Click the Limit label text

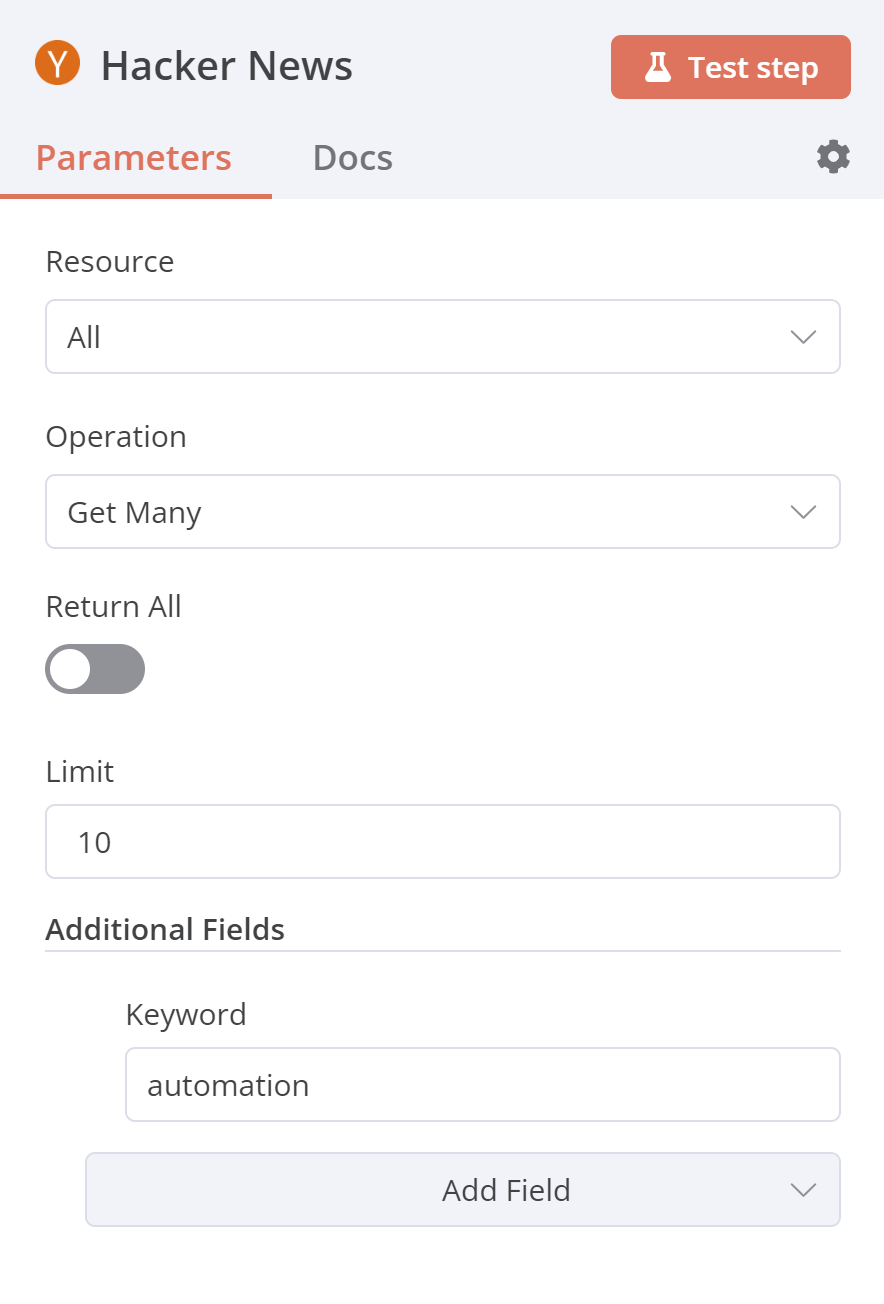coord(80,772)
